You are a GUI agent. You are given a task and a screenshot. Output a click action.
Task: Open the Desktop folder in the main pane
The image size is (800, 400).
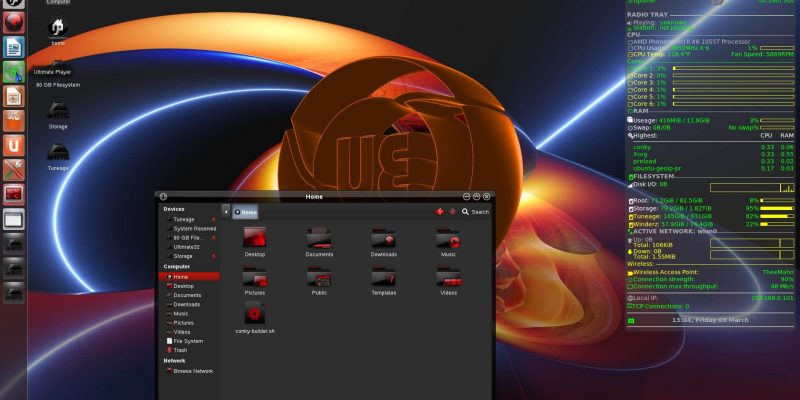pos(255,242)
